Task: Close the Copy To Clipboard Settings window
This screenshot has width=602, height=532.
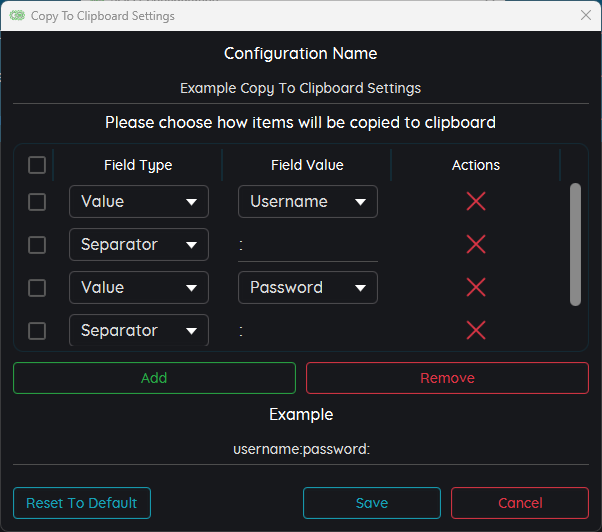Action: pyautogui.click(x=586, y=16)
